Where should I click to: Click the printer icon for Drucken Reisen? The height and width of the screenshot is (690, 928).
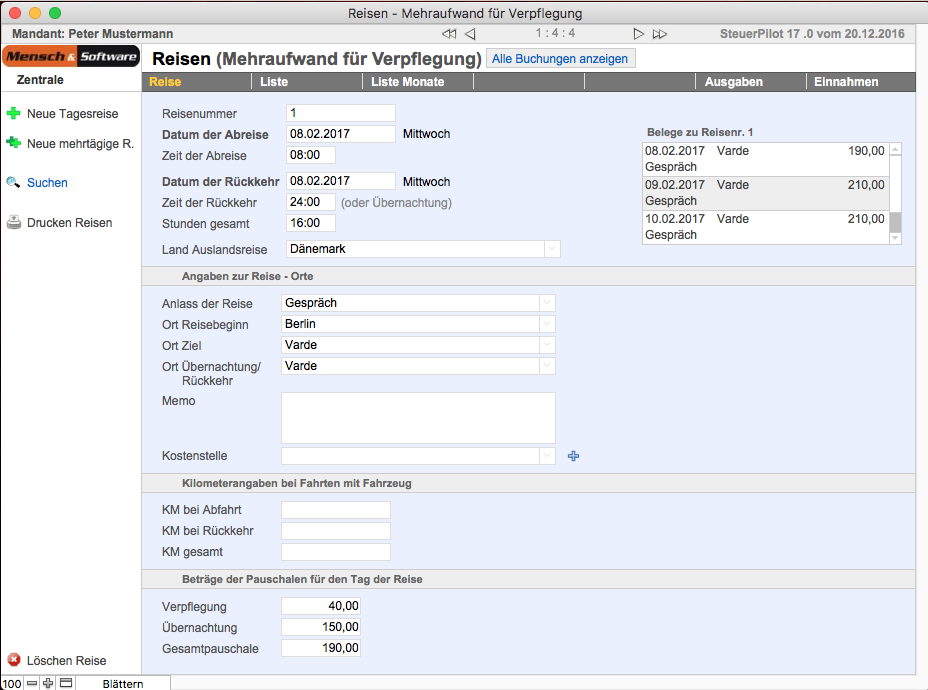(x=14, y=223)
